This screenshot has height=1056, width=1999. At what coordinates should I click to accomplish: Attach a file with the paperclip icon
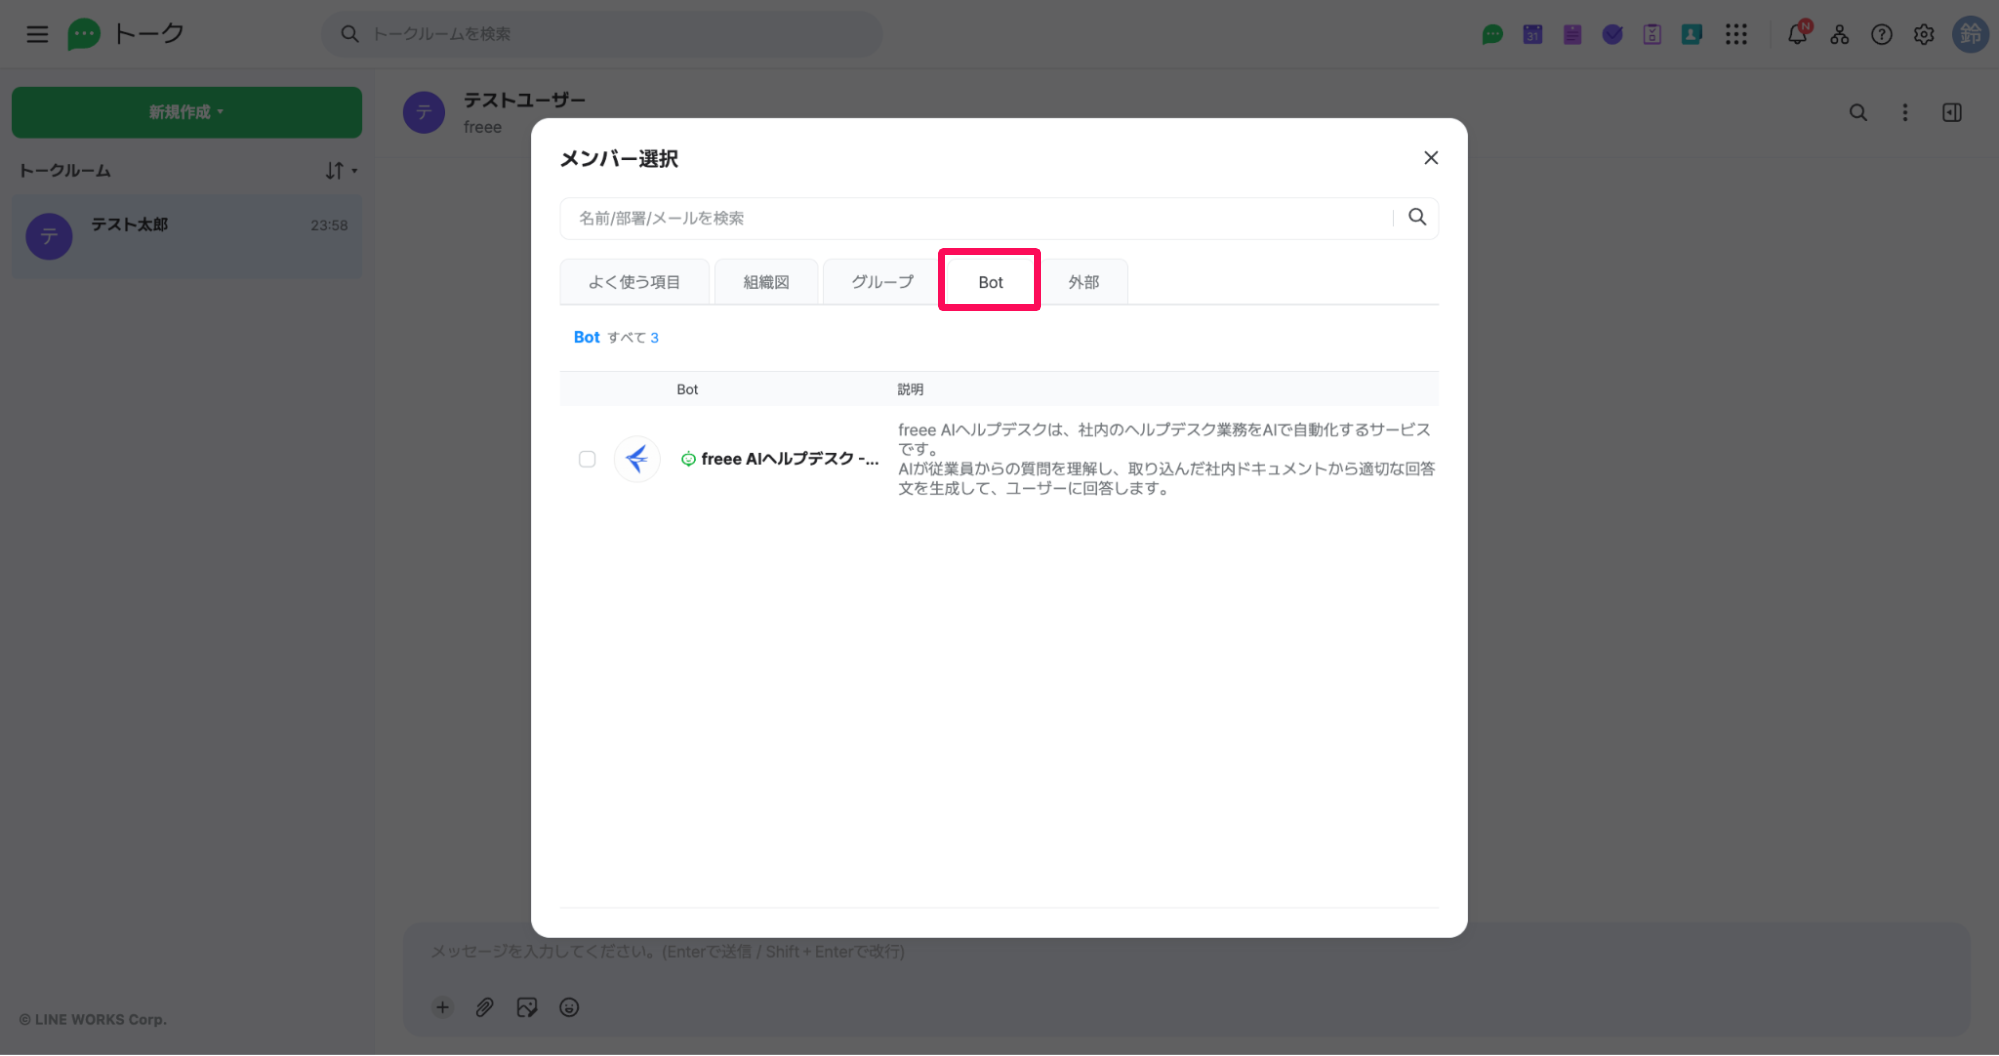pyautogui.click(x=484, y=1007)
